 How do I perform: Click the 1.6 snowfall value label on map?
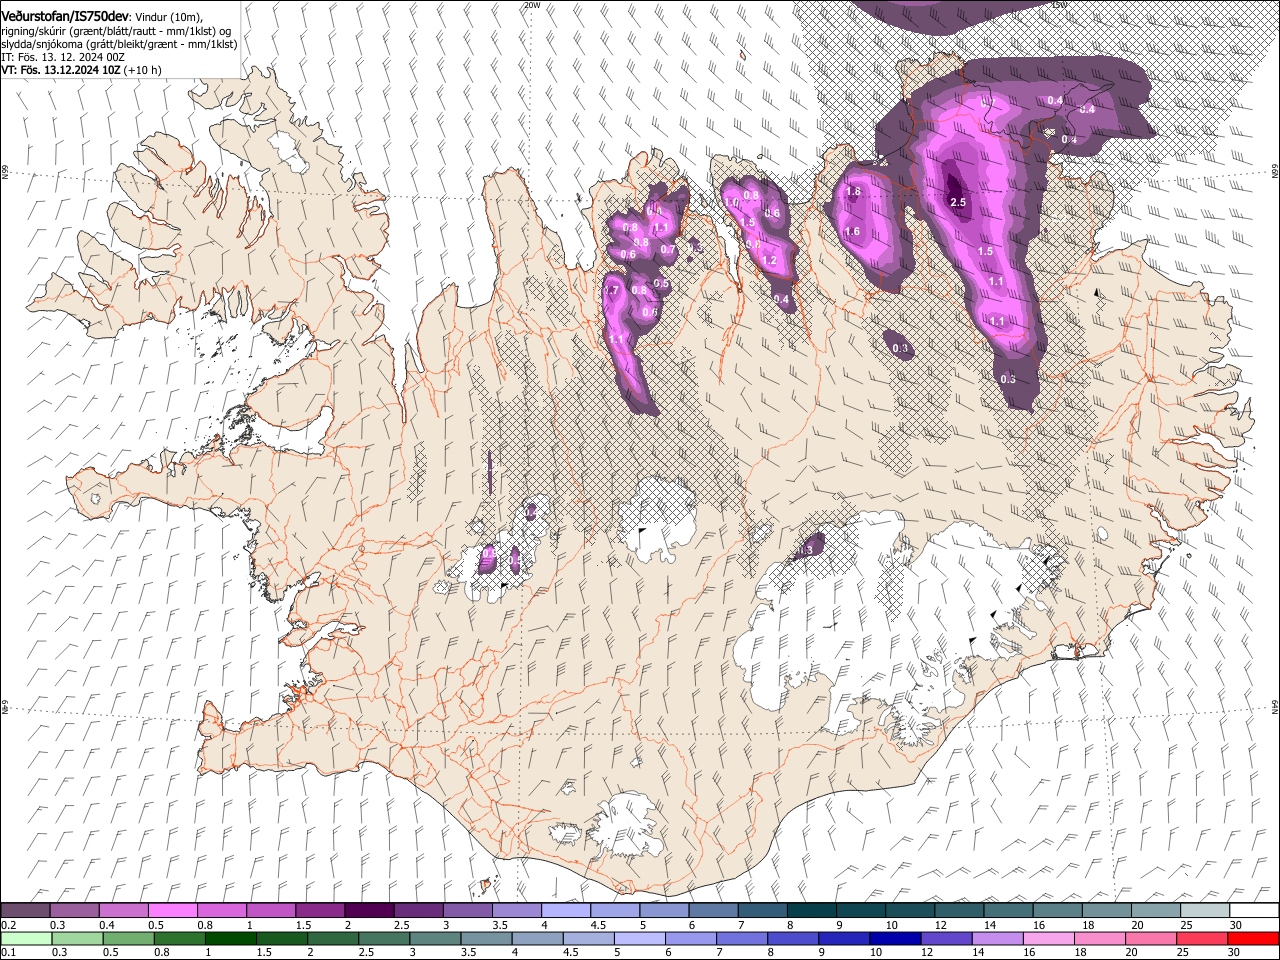coord(852,231)
